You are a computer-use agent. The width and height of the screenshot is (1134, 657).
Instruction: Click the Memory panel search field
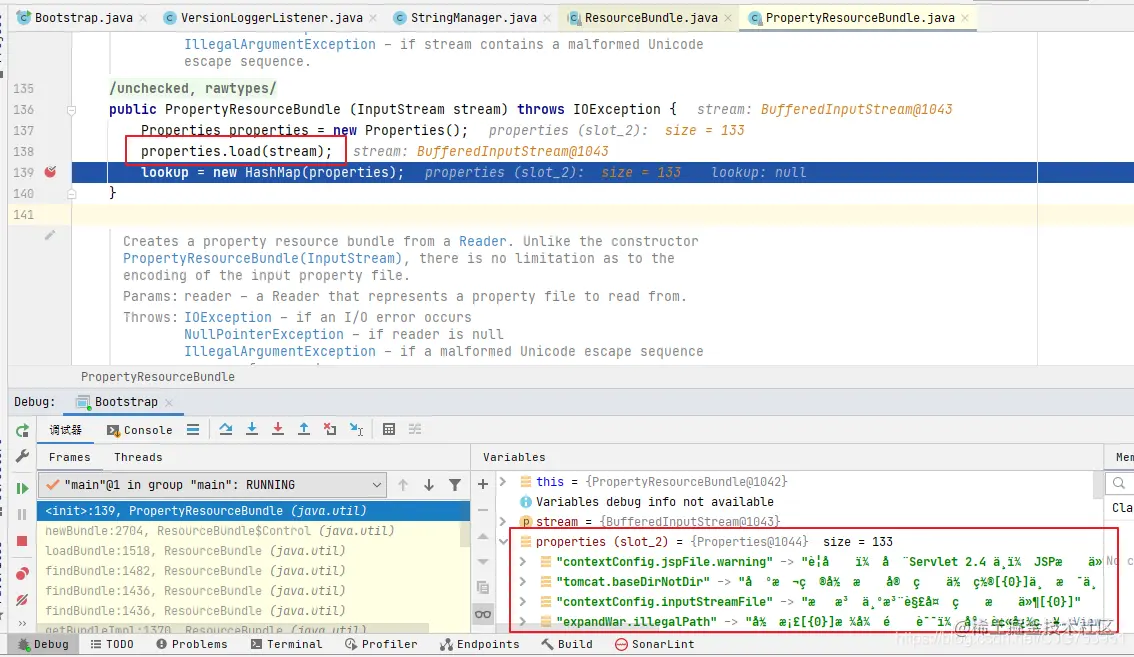1119,483
